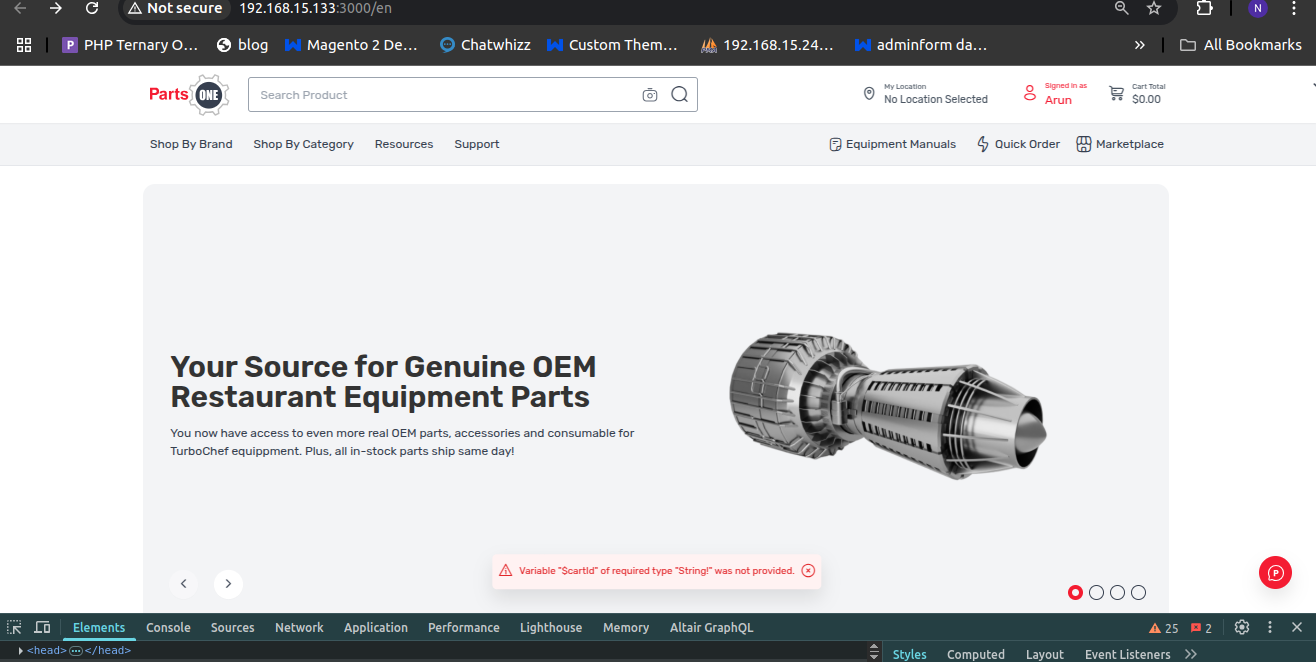
Task: Expand the hidden bookmarks chevron
Action: [1139, 45]
